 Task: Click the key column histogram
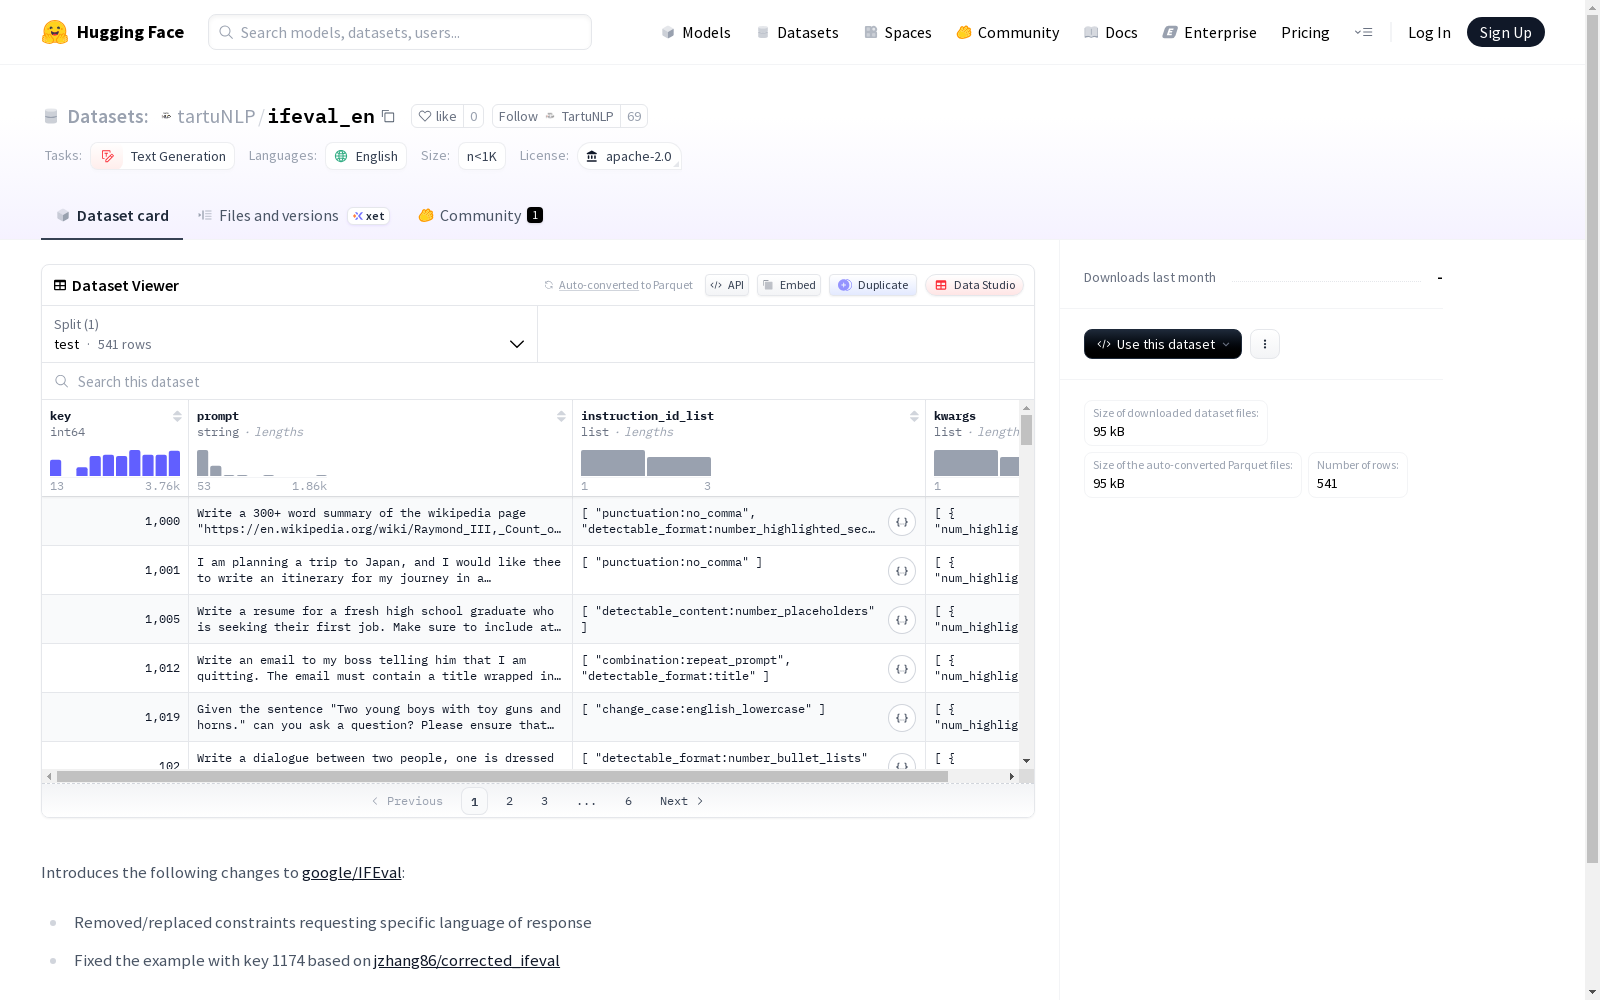115,463
